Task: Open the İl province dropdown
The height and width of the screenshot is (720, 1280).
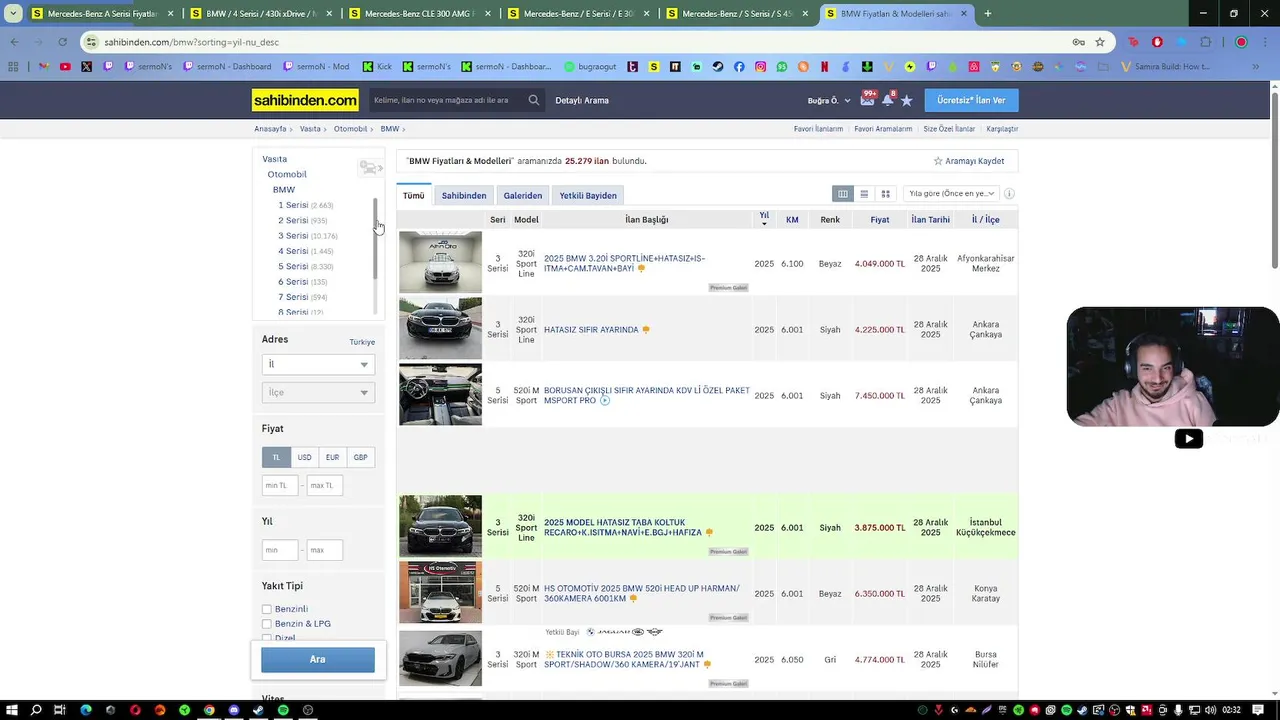Action: 318,365
